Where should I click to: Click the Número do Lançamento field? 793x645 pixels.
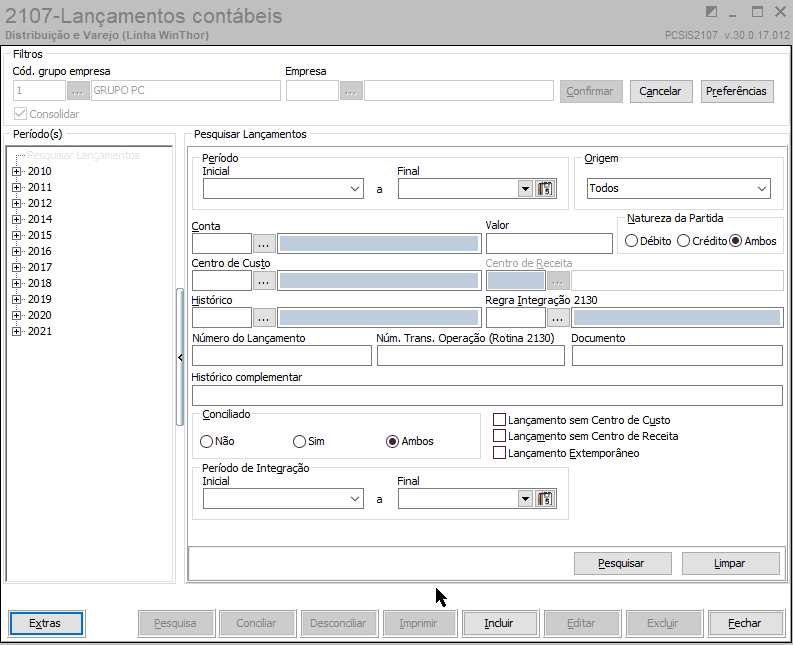[282, 356]
